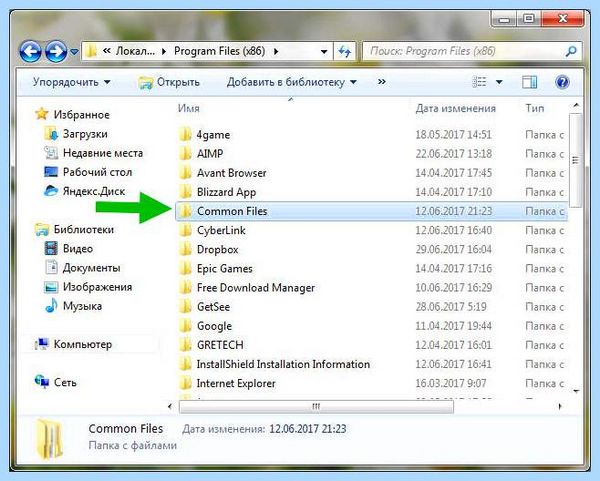The width and height of the screenshot is (600, 481).
Task: Open address bar history dropdown
Action: pyautogui.click(x=324, y=51)
